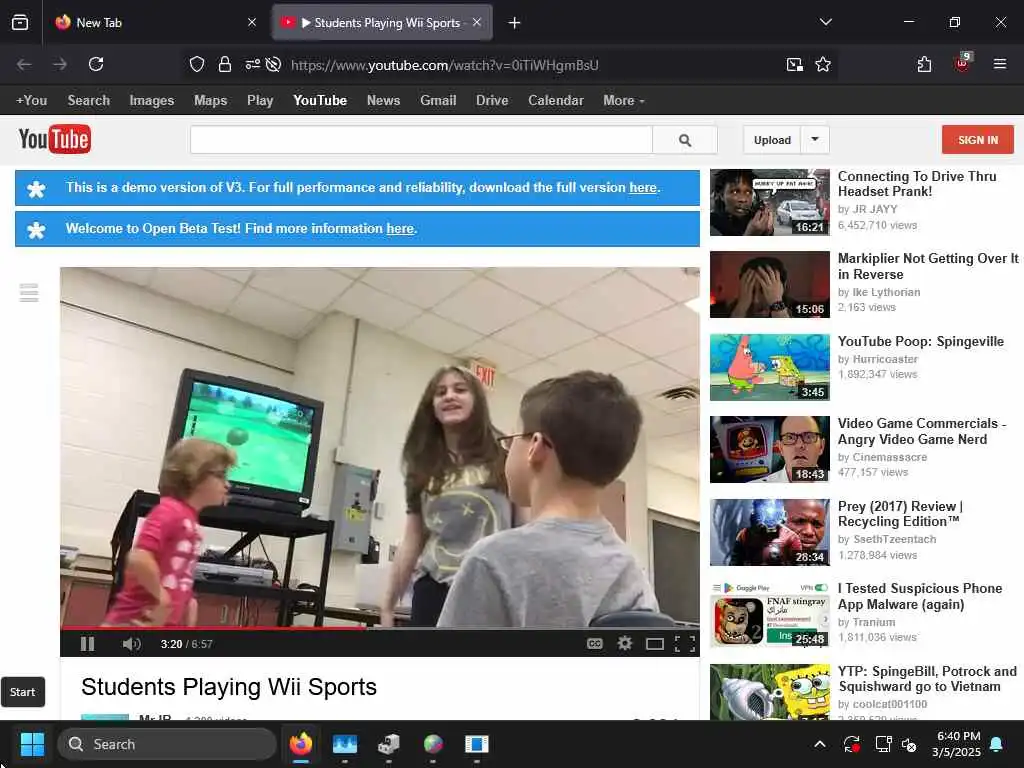Open Firefox from the taskbar
The width and height of the screenshot is (1024, 768).
coord(301,744)
